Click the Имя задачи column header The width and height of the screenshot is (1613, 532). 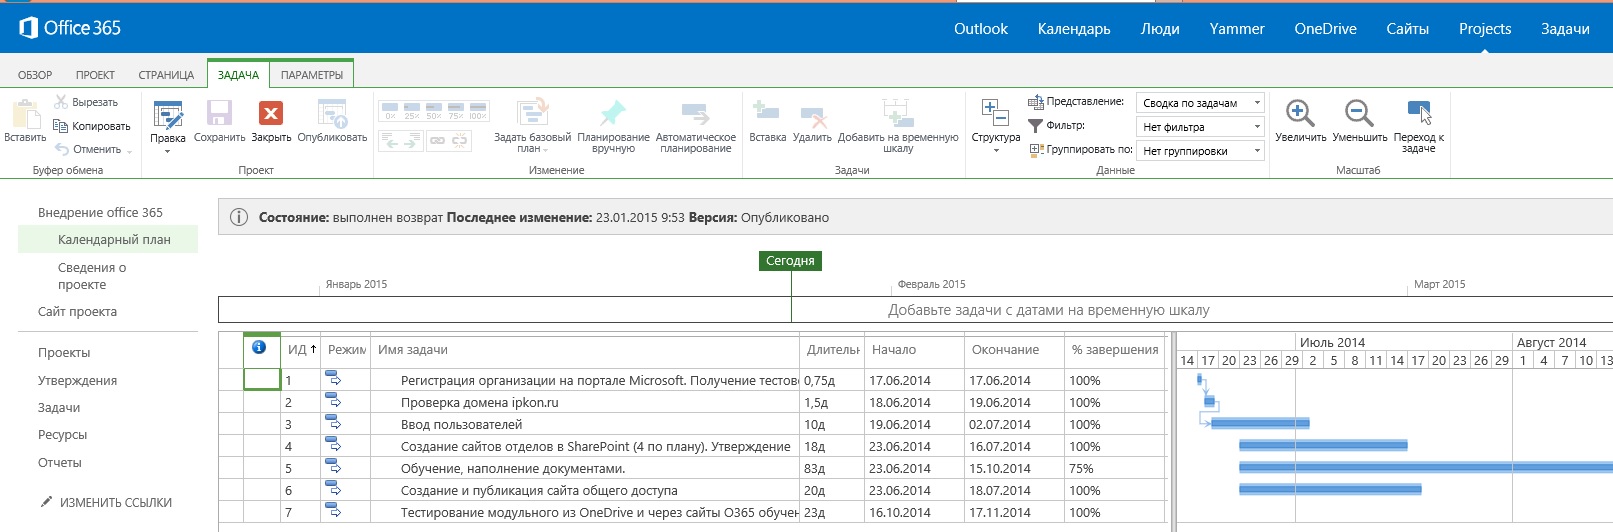pyautogui.click(x=585, y=349)
